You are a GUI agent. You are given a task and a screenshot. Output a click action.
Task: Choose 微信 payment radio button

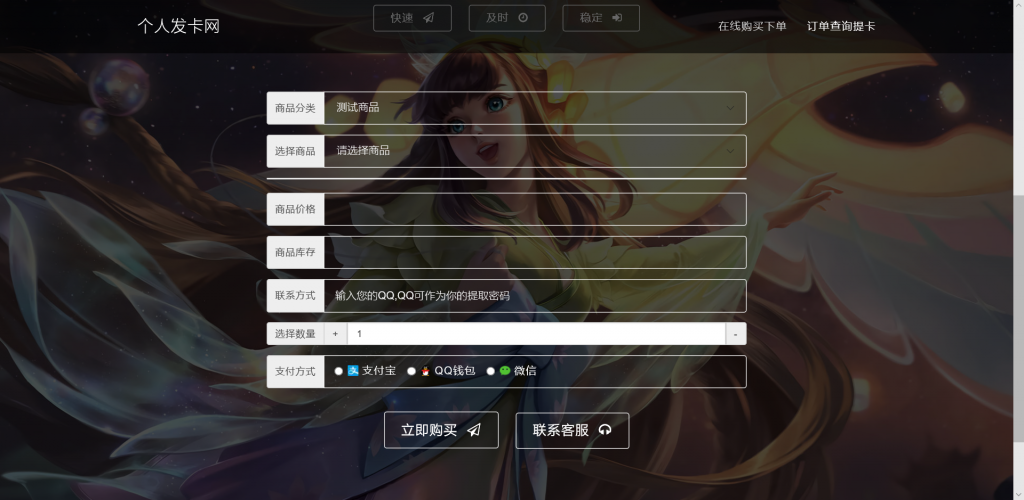(x=491, y=371)
